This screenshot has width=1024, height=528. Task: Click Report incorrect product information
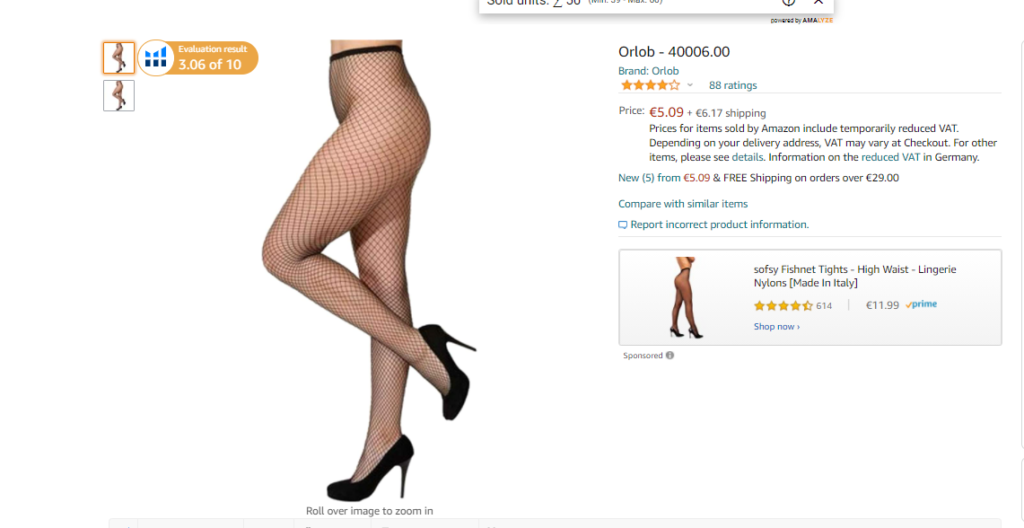(x=719, y=224)
